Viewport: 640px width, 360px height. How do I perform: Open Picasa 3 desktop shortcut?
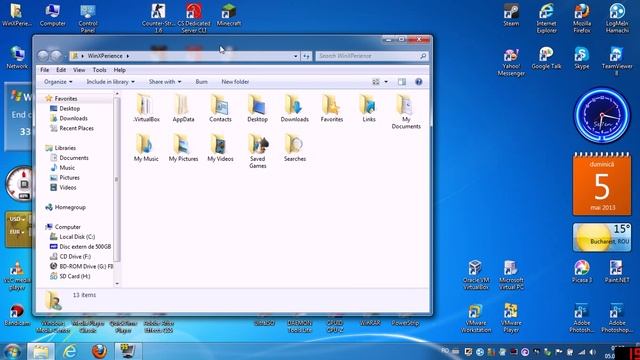(582, 271)
